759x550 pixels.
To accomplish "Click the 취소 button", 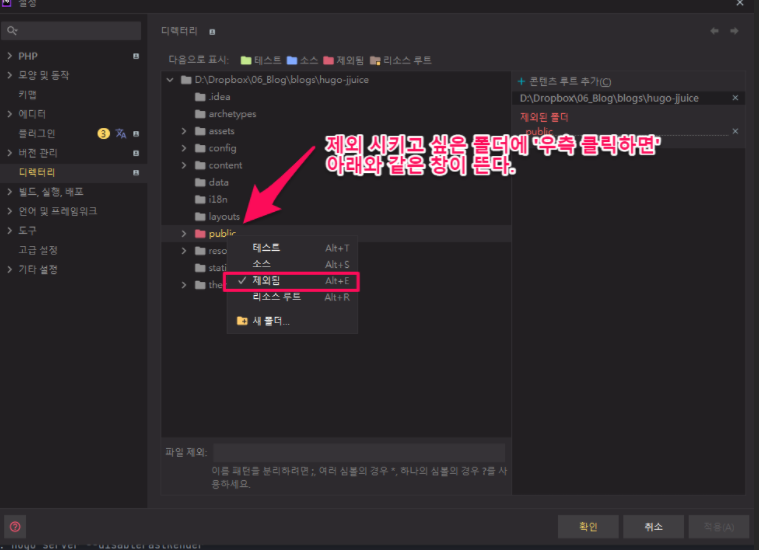I will (x=653, y=526).
